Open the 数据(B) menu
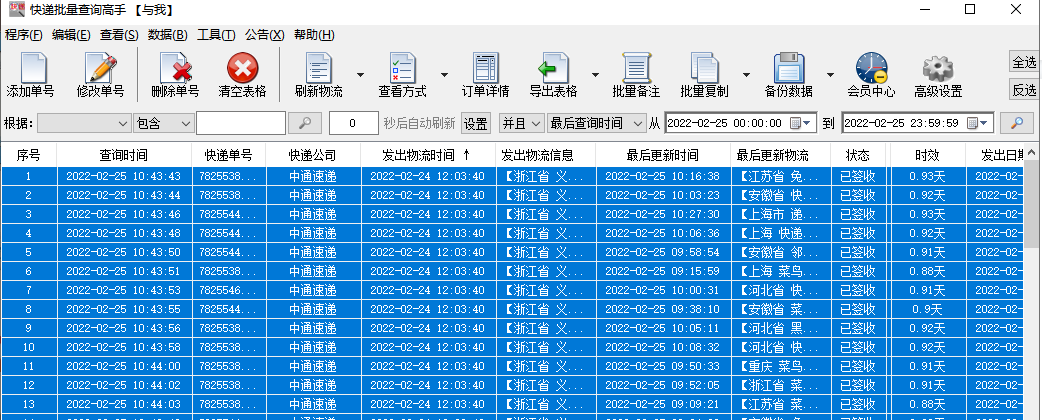 click(167, 35)
